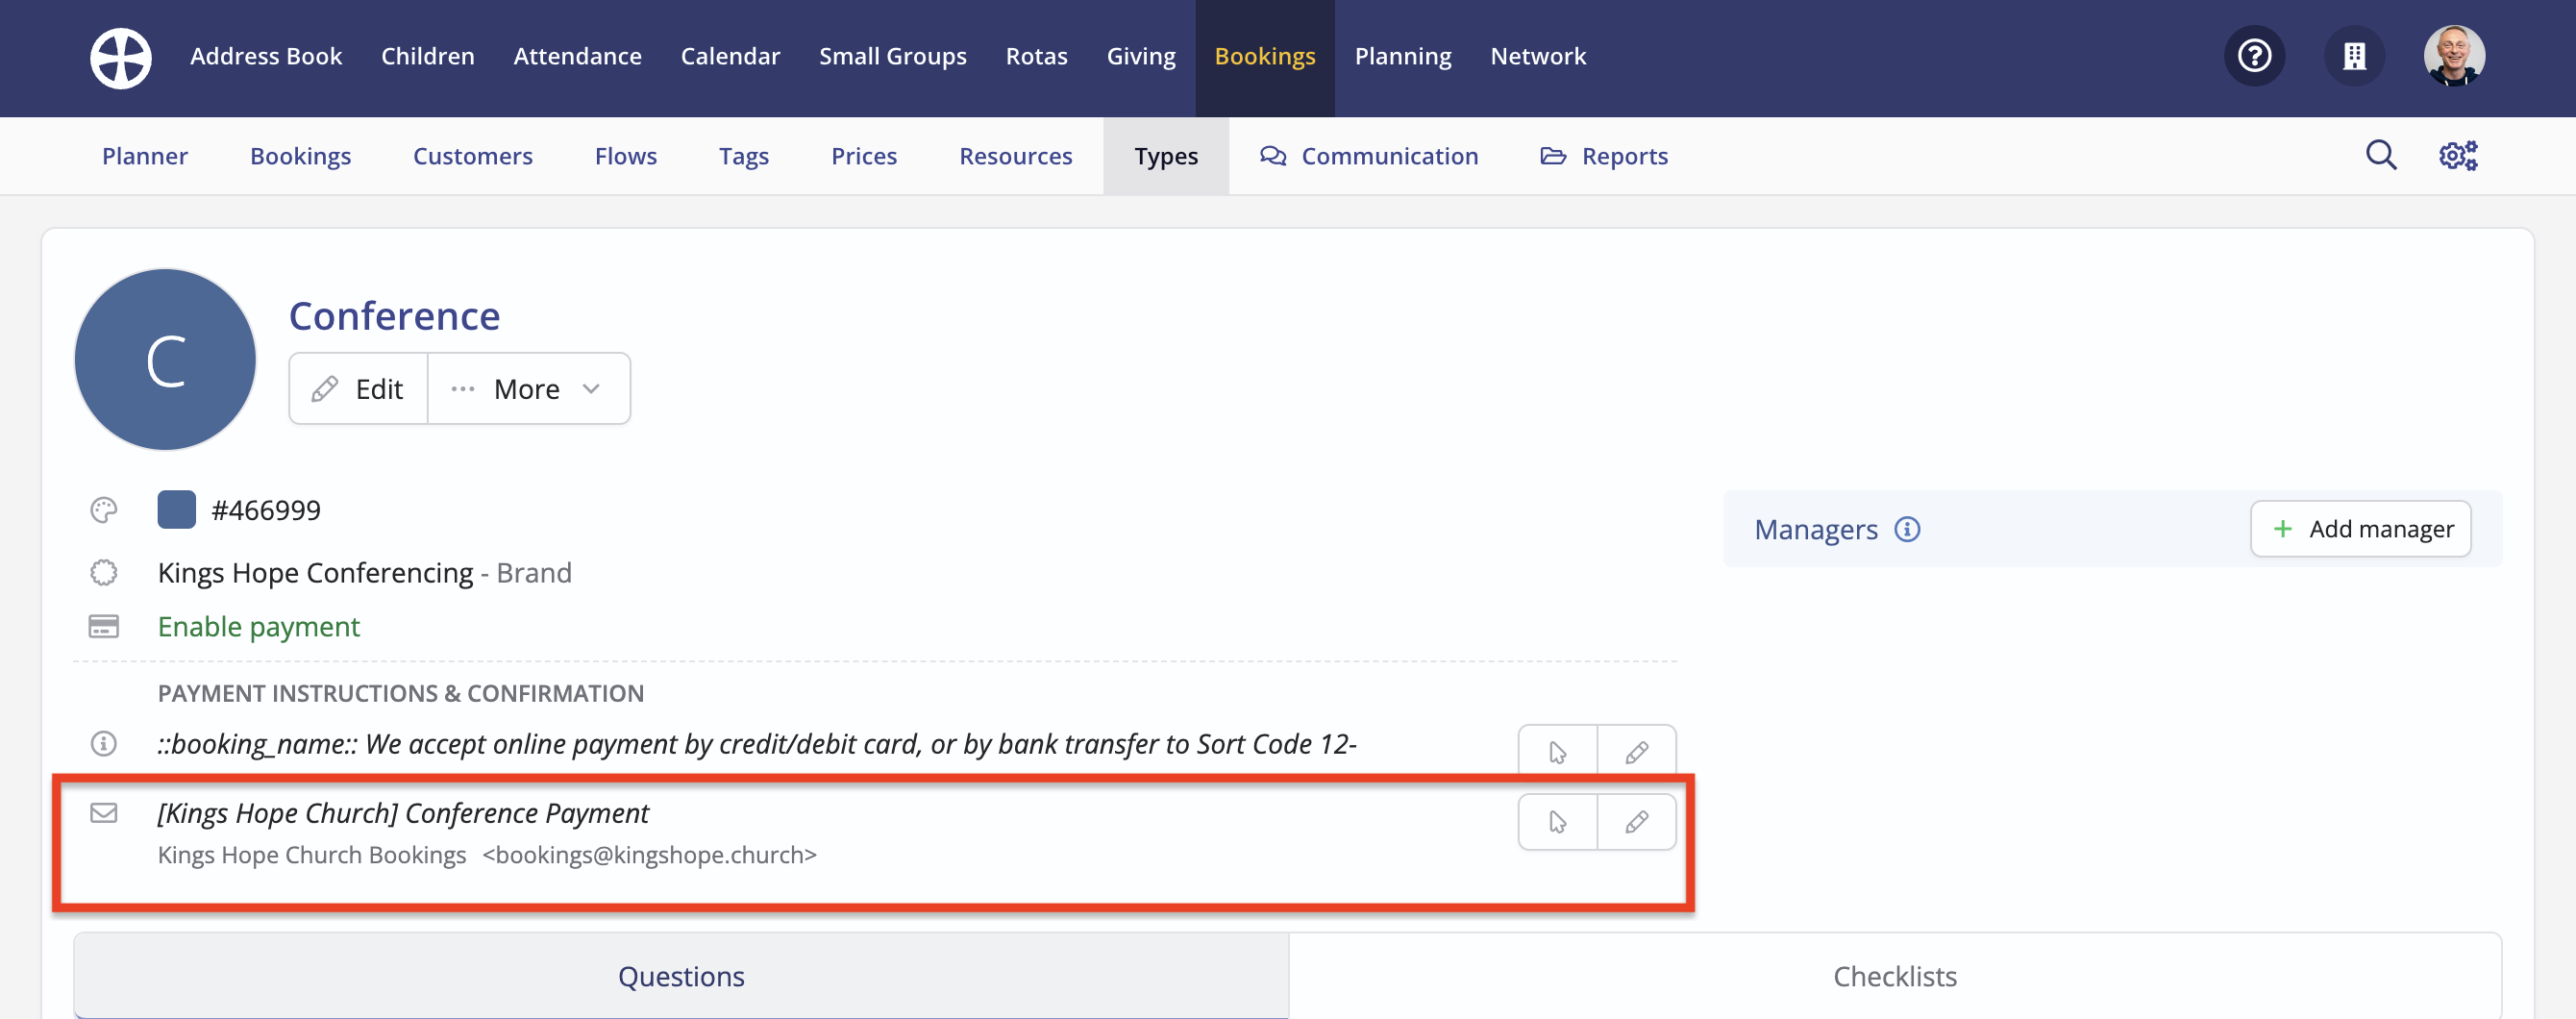This screenshot has width=2576, height=1019.
Task: Preview the payment instructions with cursor icon
Action: pyautogui.click(x=1558, y=750)
